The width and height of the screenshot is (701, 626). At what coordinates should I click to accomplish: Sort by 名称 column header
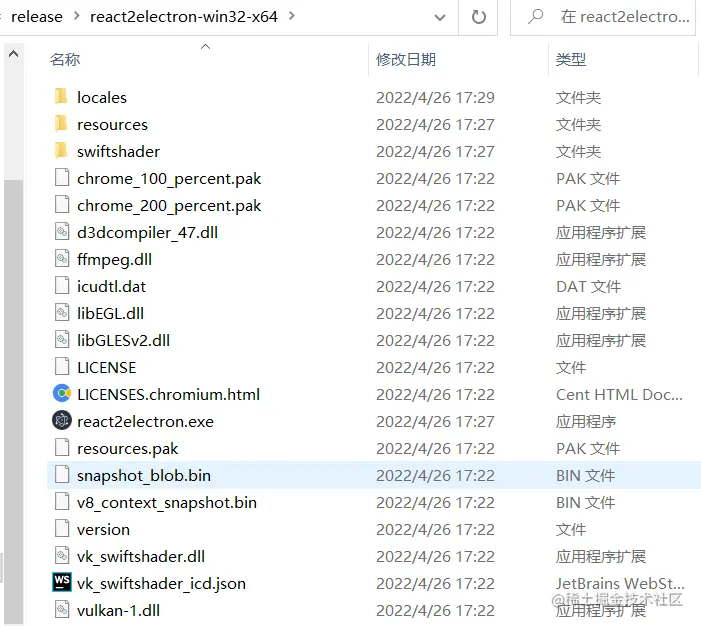click(x=65, y=59)
